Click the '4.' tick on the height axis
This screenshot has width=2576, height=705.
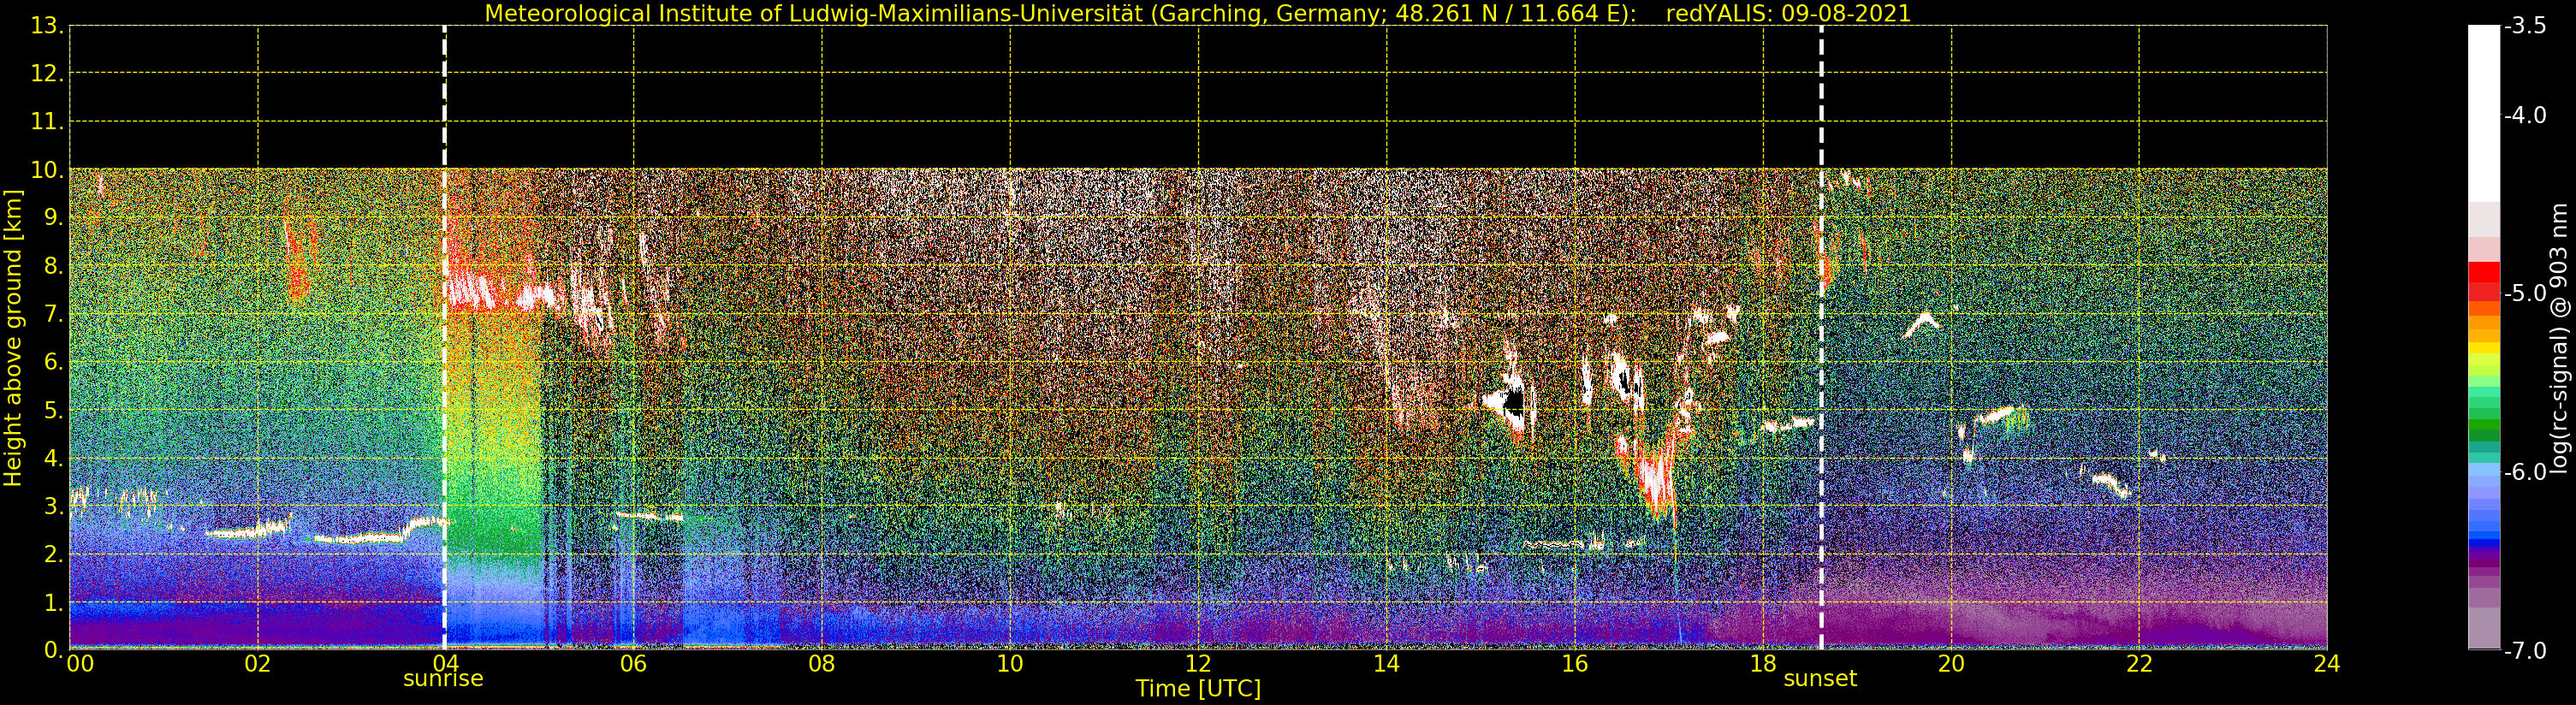pos(53,458)
